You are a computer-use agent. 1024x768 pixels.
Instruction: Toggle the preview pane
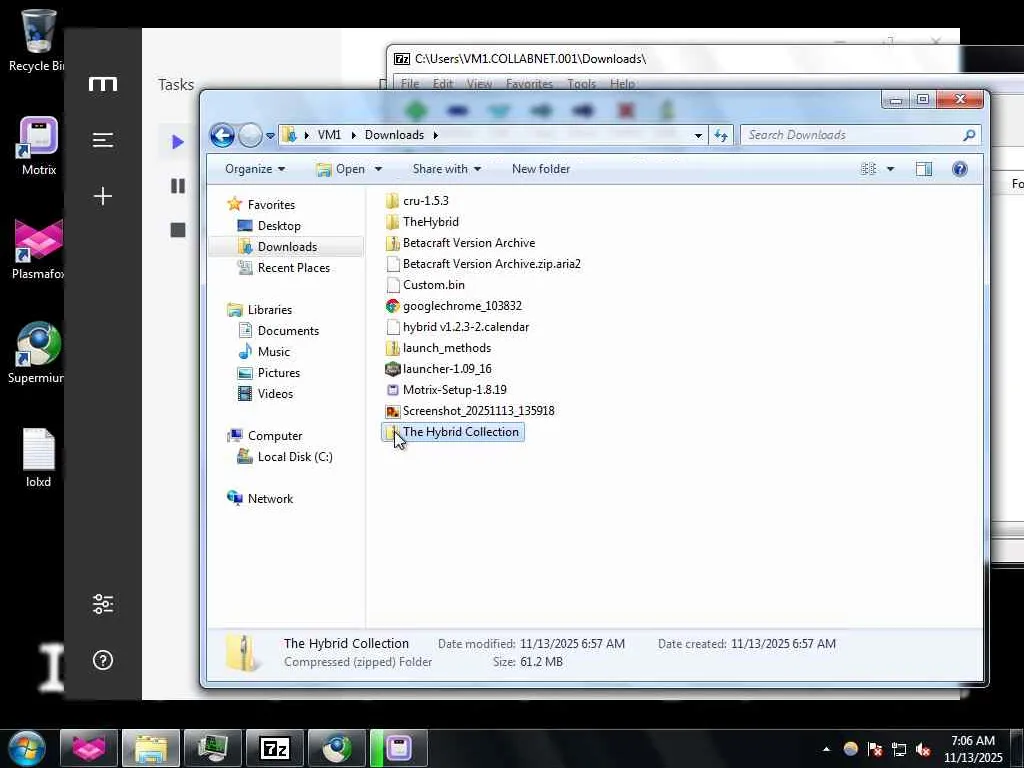point(923,169)
